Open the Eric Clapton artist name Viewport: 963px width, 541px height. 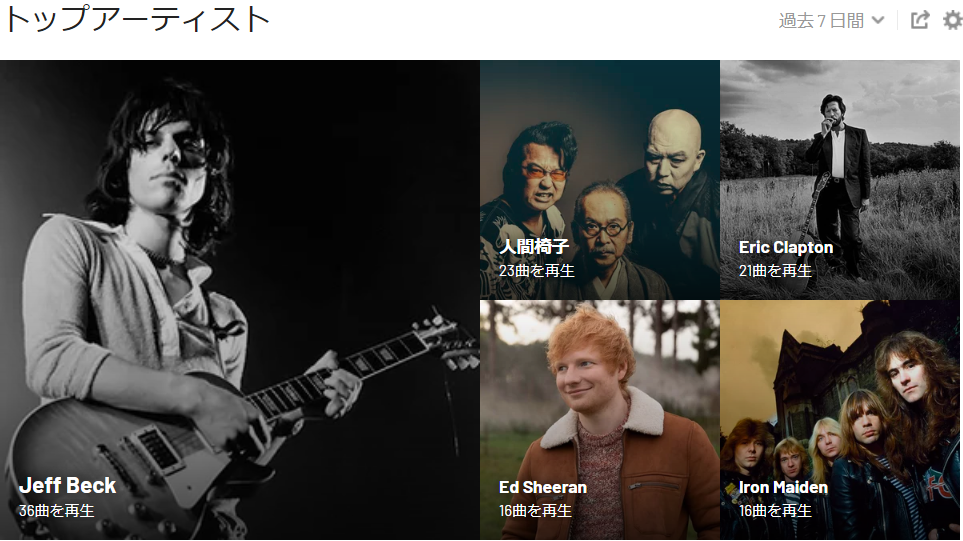click(786, 247)
